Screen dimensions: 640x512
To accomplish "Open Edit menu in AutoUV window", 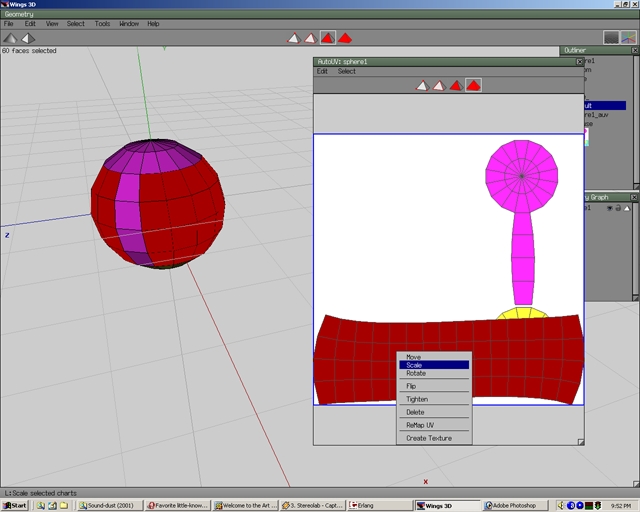I will [x=322, y=71].
